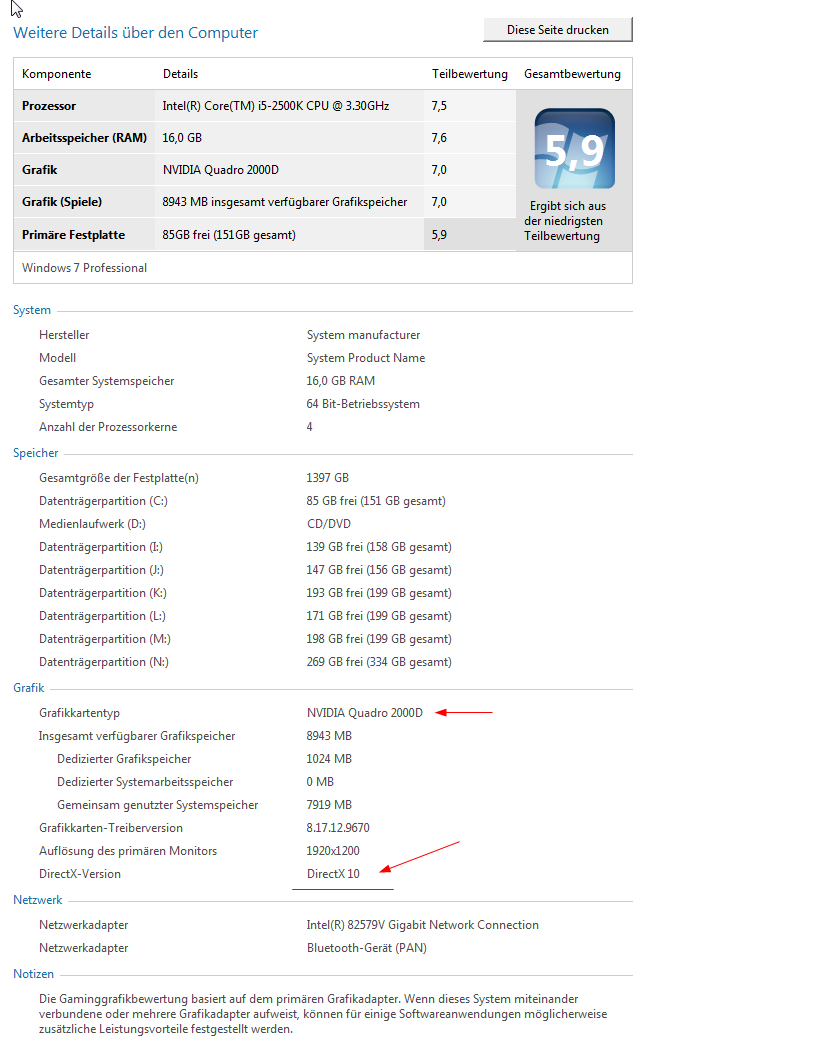This screenshot has width=834, height=1063.
Task: Click the 'System' section heading
Action: tap(32, 310)
